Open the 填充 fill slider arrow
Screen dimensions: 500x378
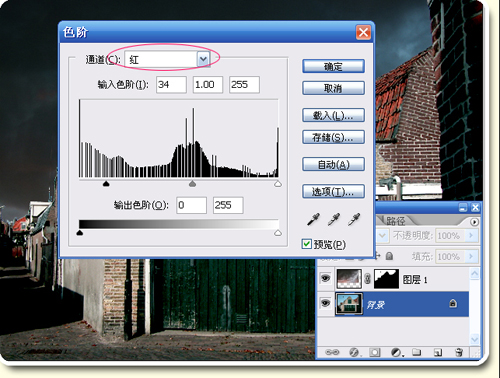click(471, 256)
